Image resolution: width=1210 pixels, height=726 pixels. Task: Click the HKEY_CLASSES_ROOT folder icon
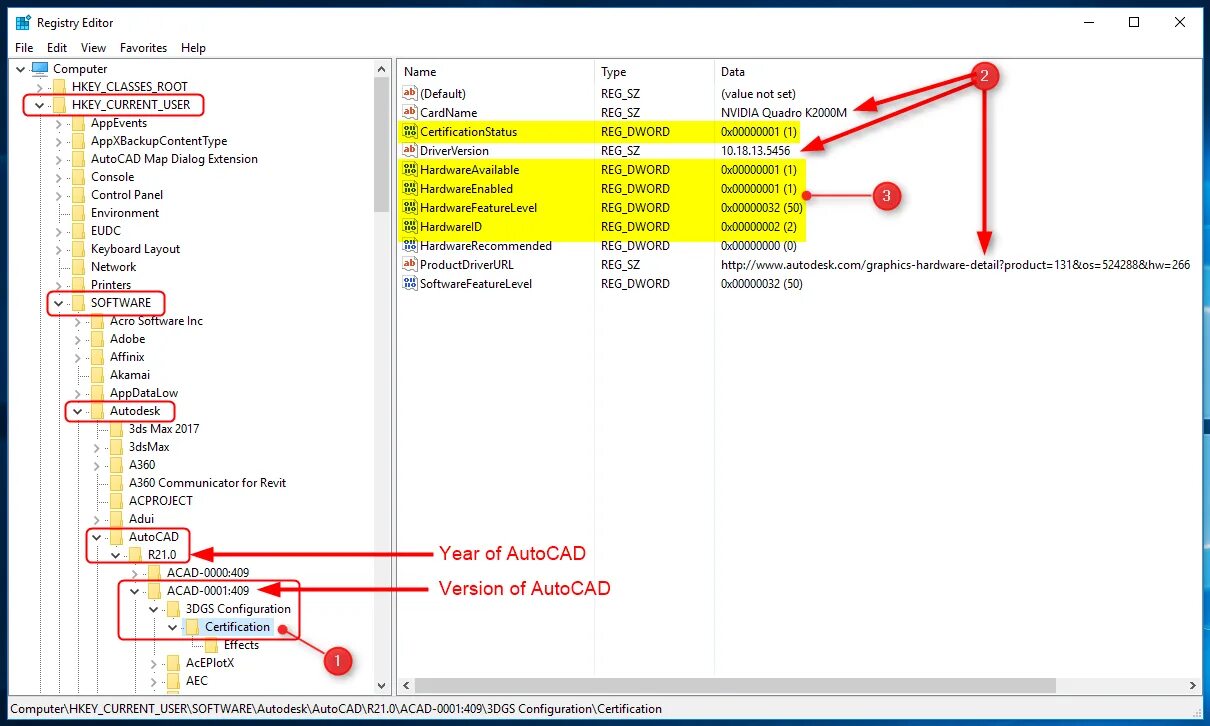click(x=60, y=87)
